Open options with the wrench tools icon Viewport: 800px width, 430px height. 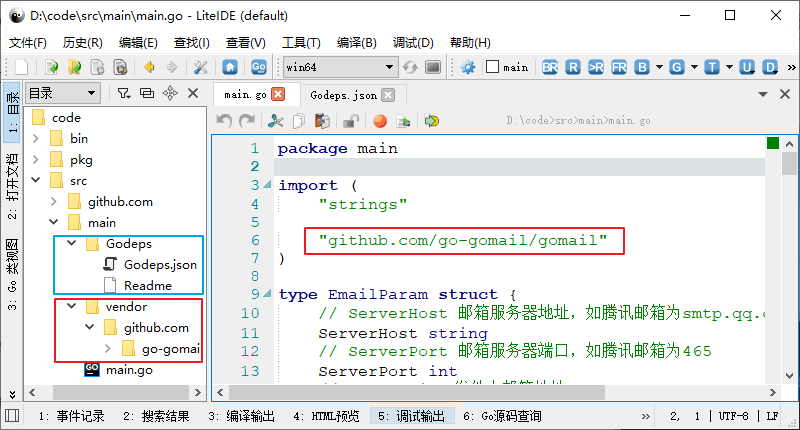pos(201,67)
